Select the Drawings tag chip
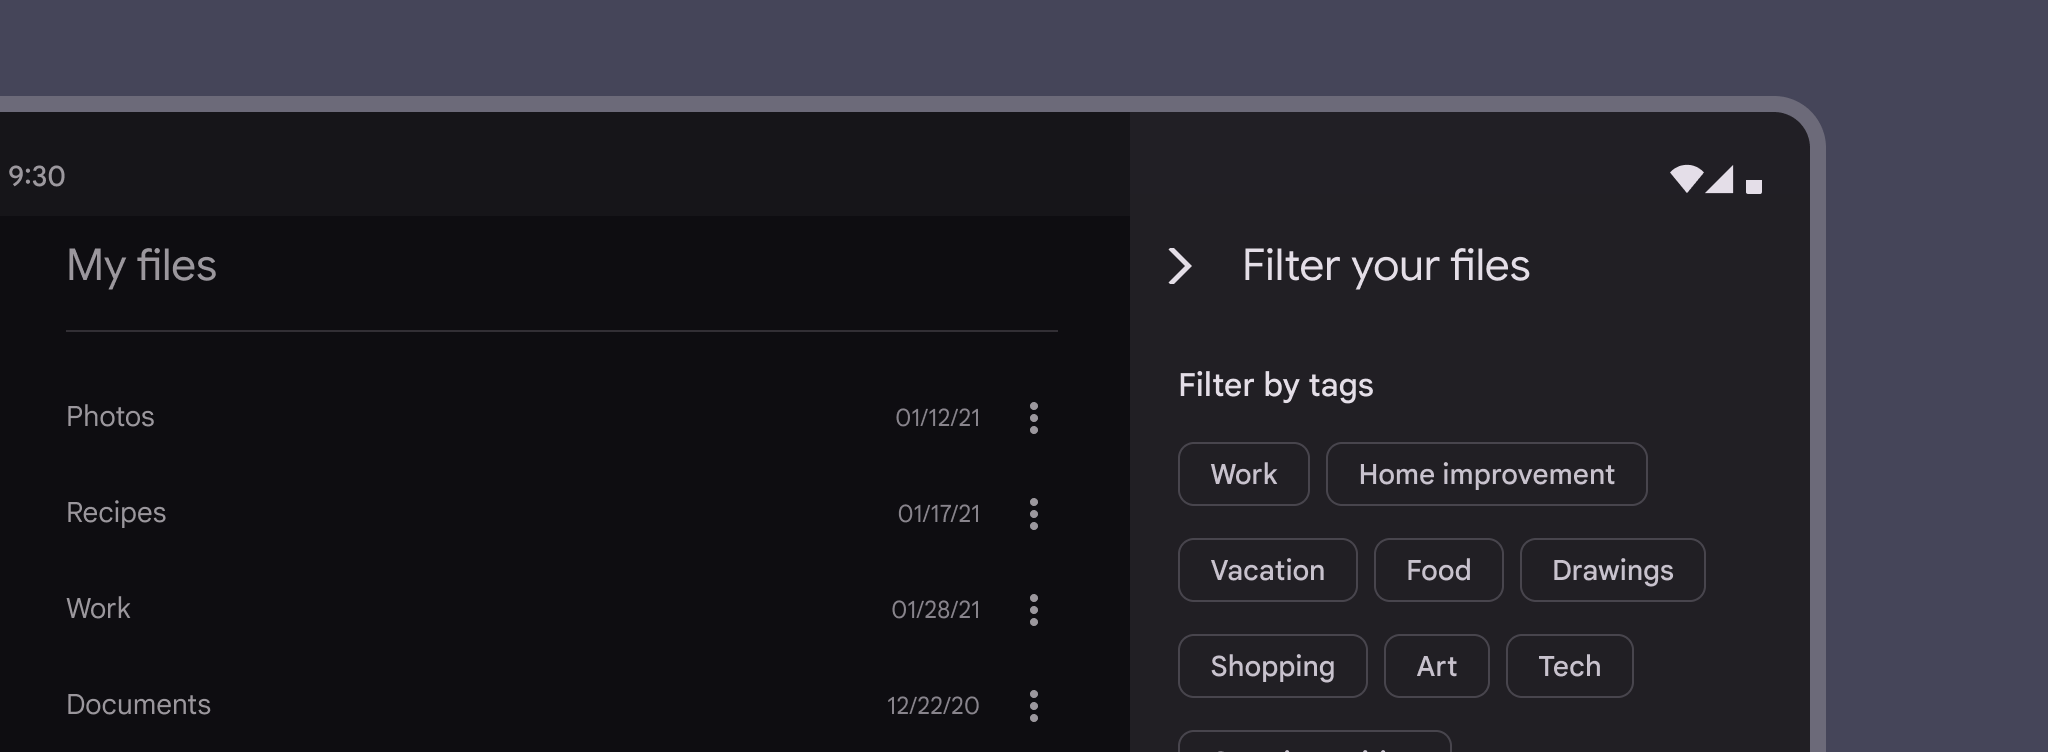Viewport: 2048px width, 752px height. (x=1612, y=570)
